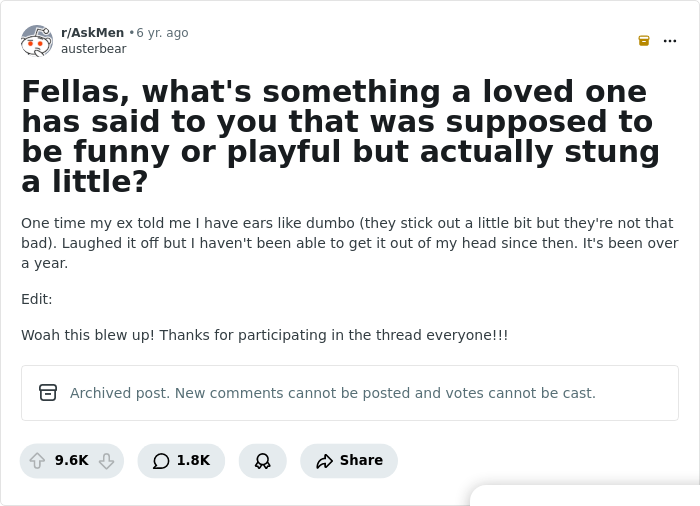The width and height of the screenshot is (700, 506).
Task: Open the r/AskMen subreddit link
Action: coord(92,33)
